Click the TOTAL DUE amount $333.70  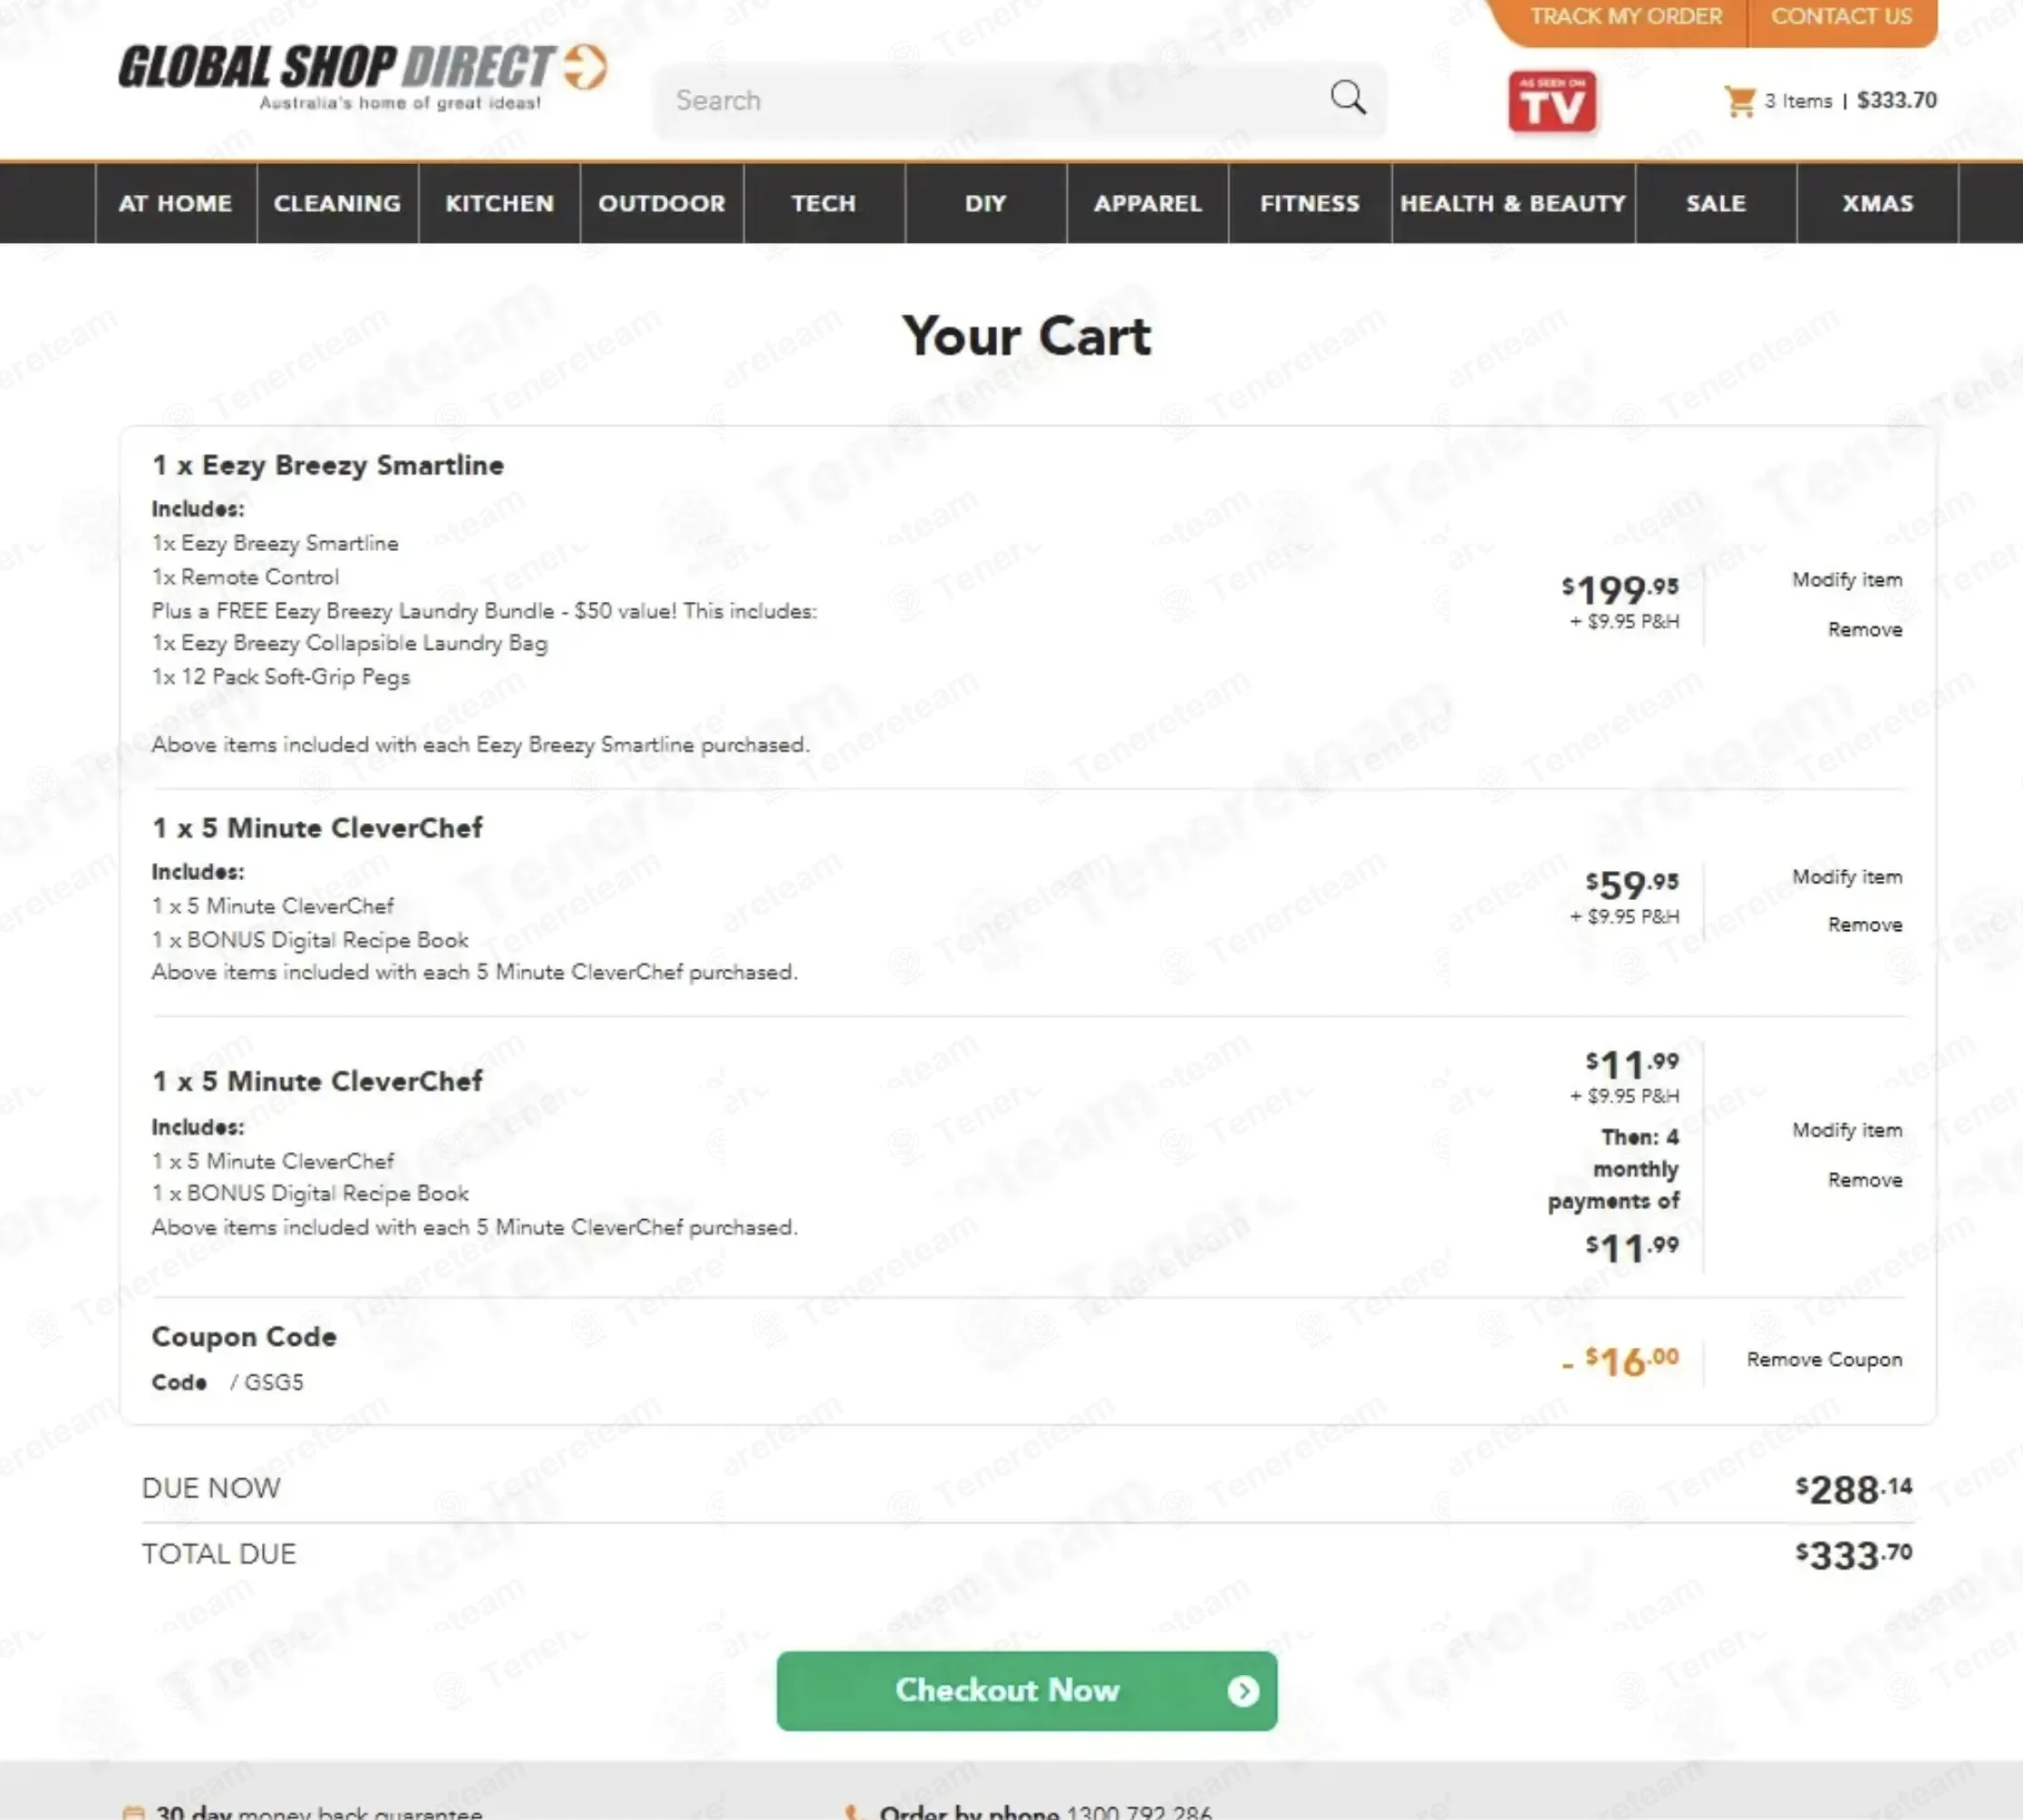tap(1853, 1555)
